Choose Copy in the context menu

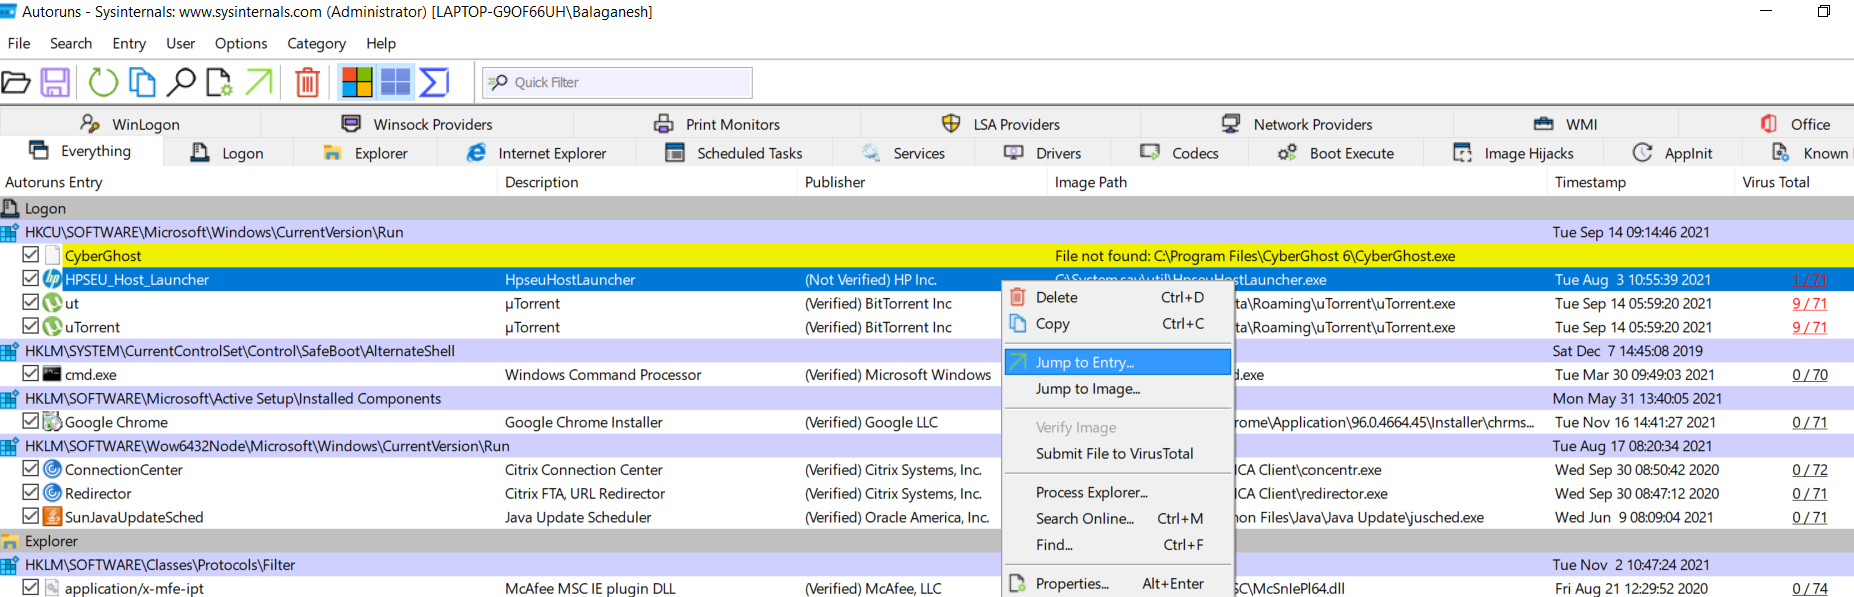(x=1117, y=323)
